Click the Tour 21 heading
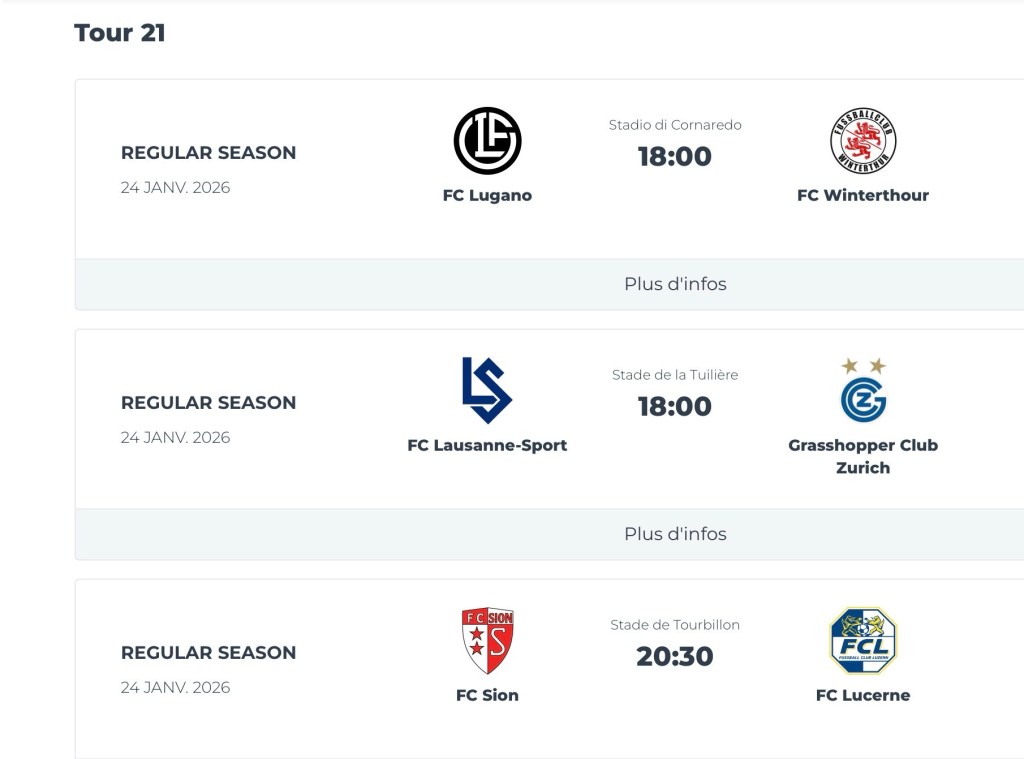The height and width of the screenshot is (759, 1024). point(120,33)
